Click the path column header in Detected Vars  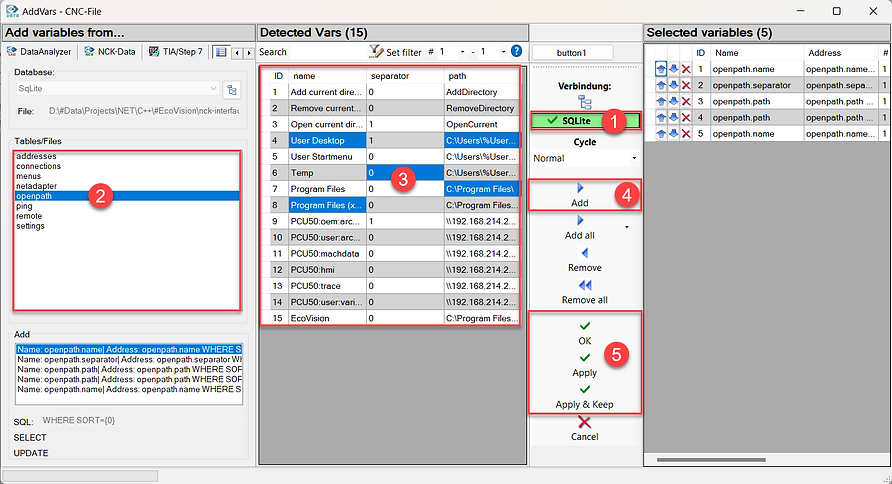click(x=481, y=76)
